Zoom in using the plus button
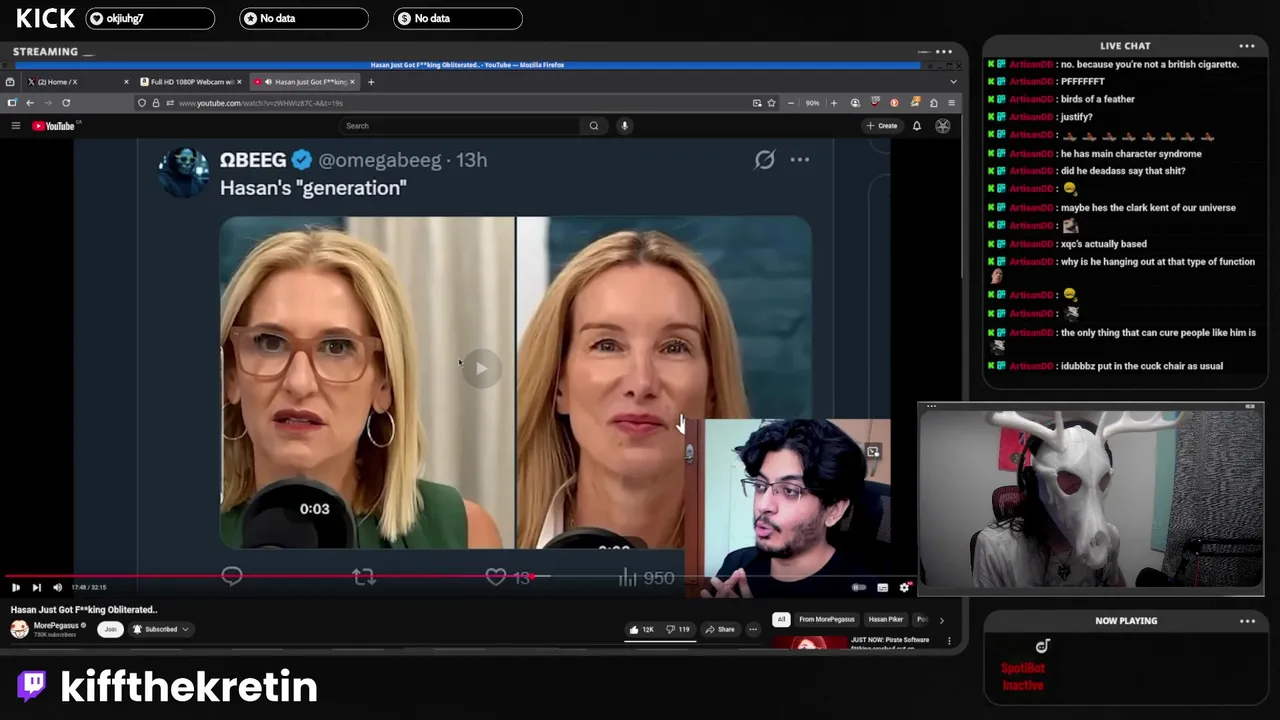Screen dimensions: 1280x720 coord(834,103)
